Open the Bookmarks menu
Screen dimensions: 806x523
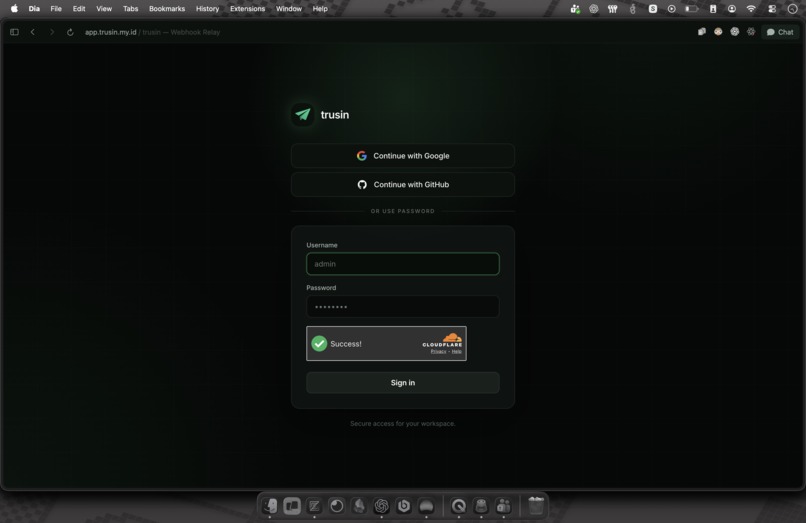(x=167, y=9)
